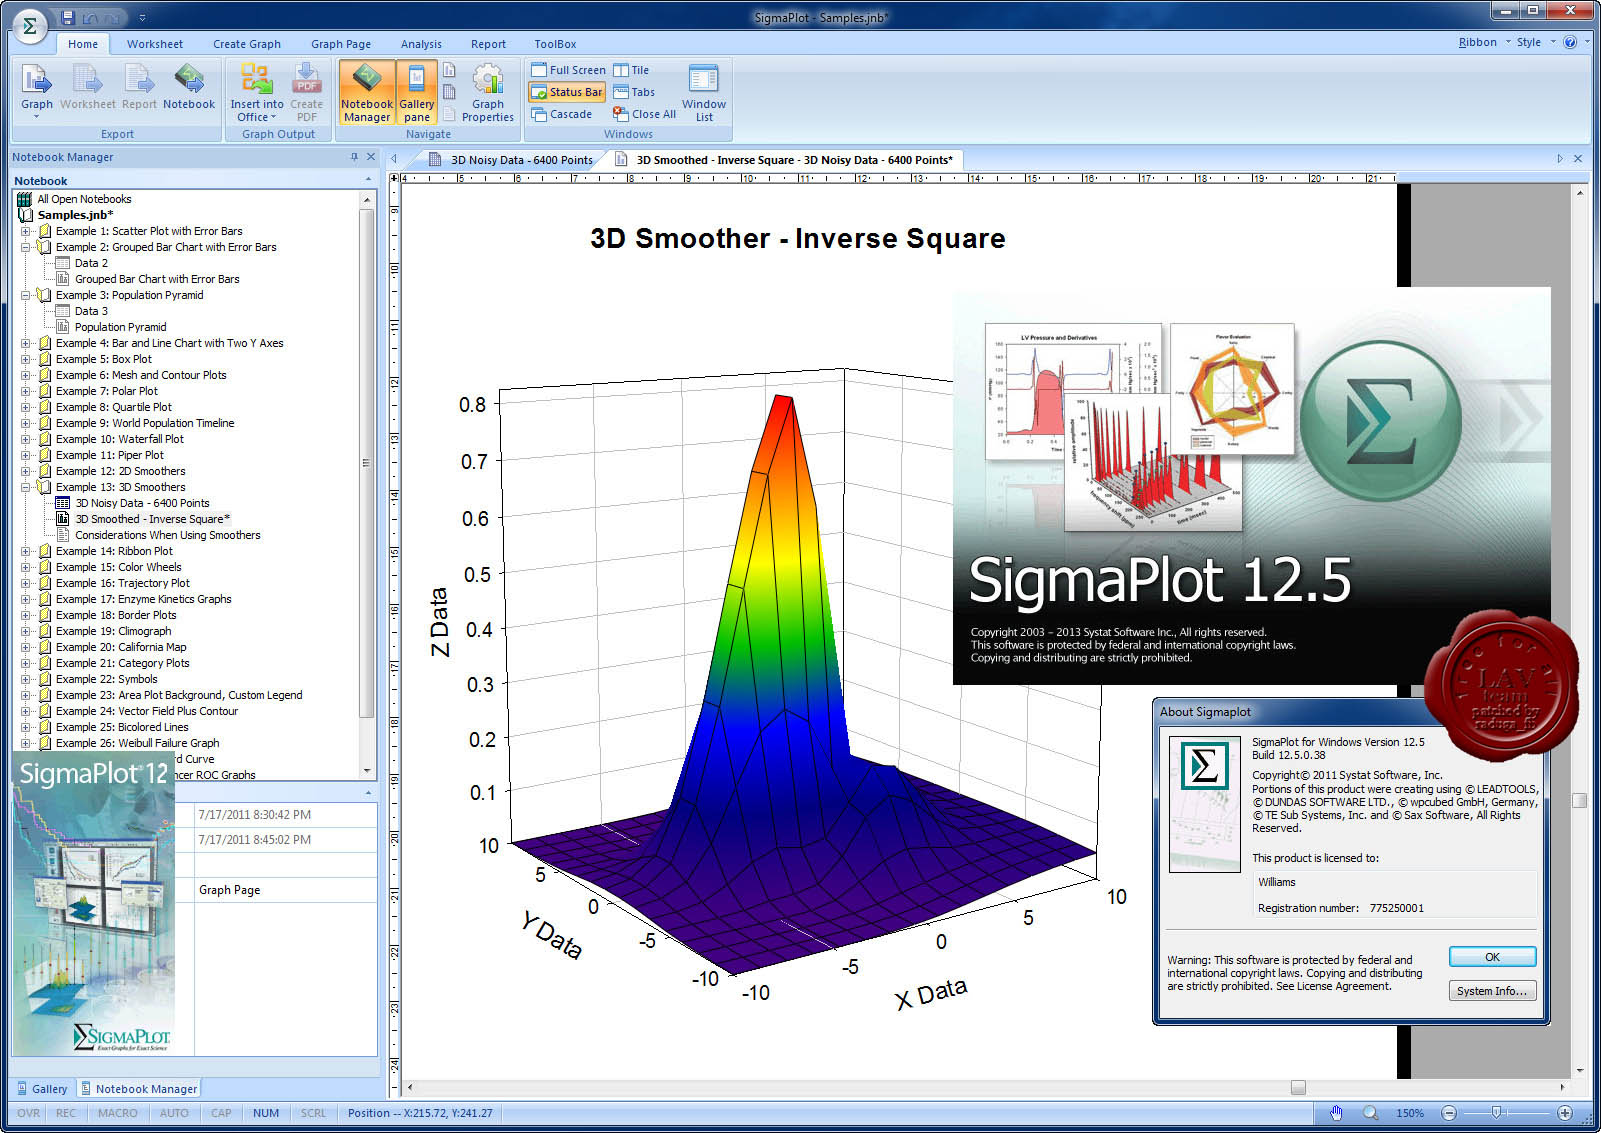
Task: Tile the open windows
Action: [x=631, y=70]
